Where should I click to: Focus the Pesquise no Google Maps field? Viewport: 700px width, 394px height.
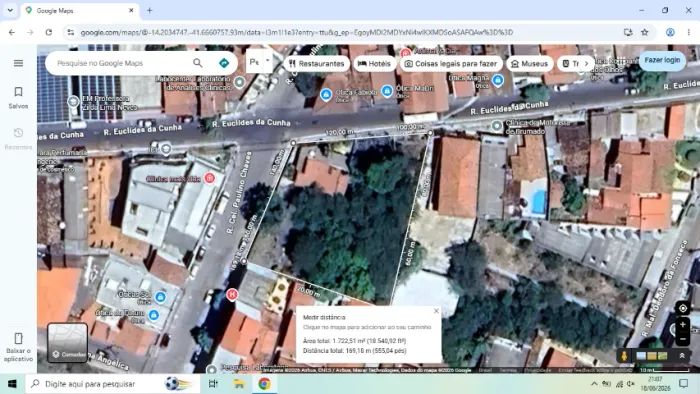pyautogui.click(x=121, y=63)
